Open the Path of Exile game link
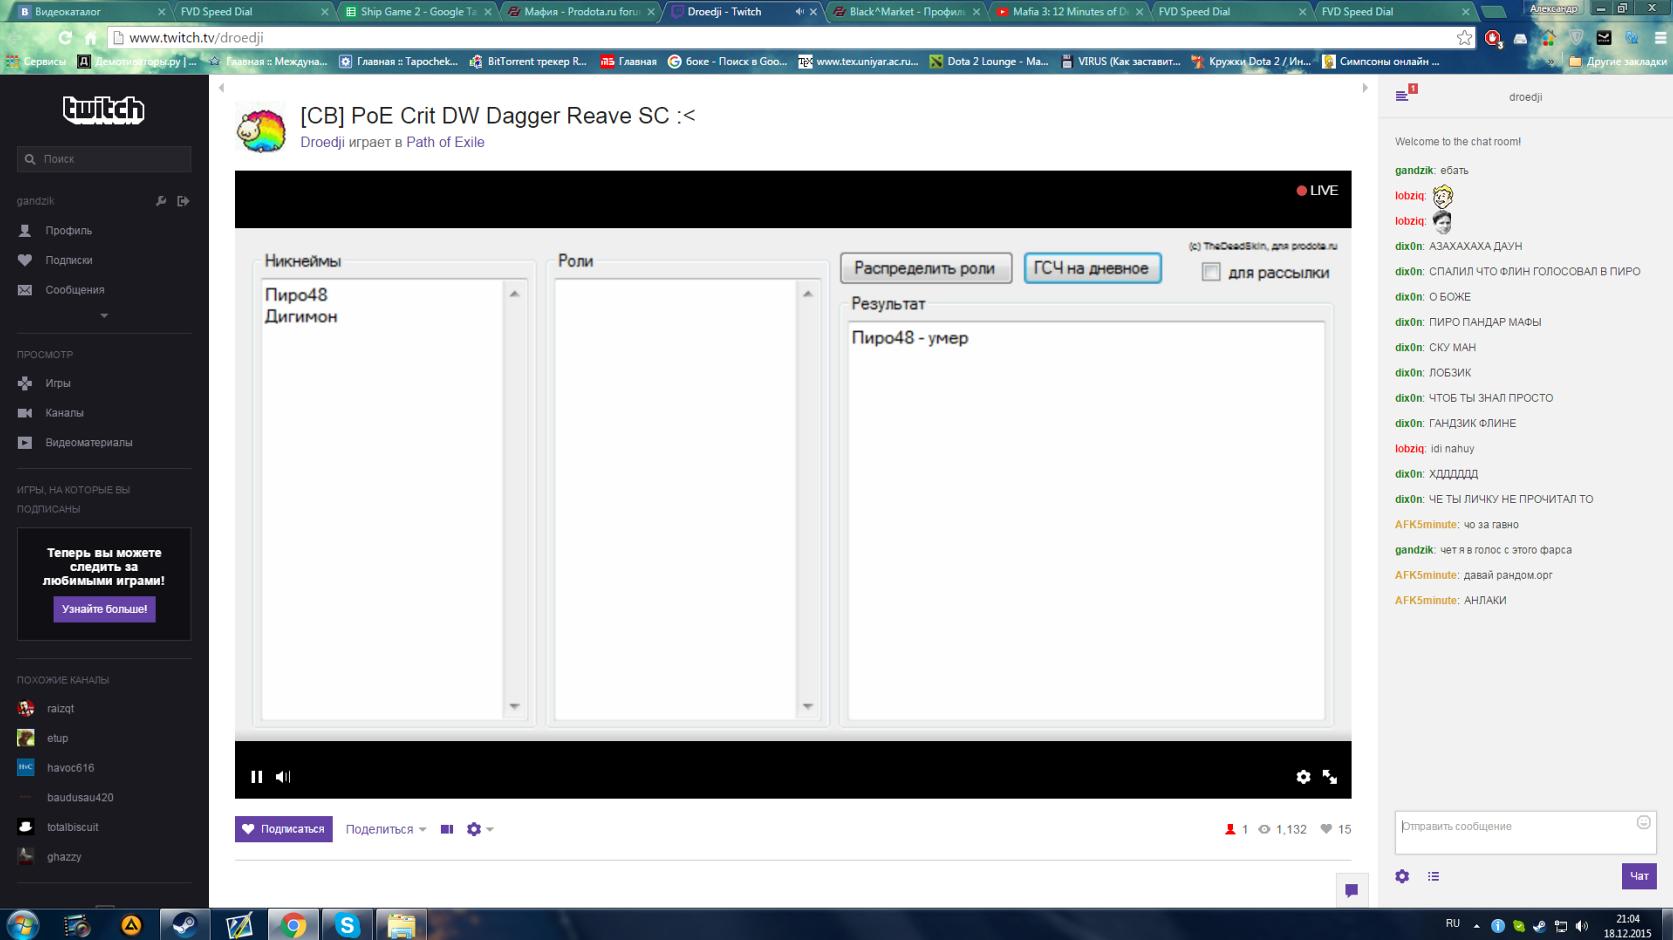 [x=445, y=142]
